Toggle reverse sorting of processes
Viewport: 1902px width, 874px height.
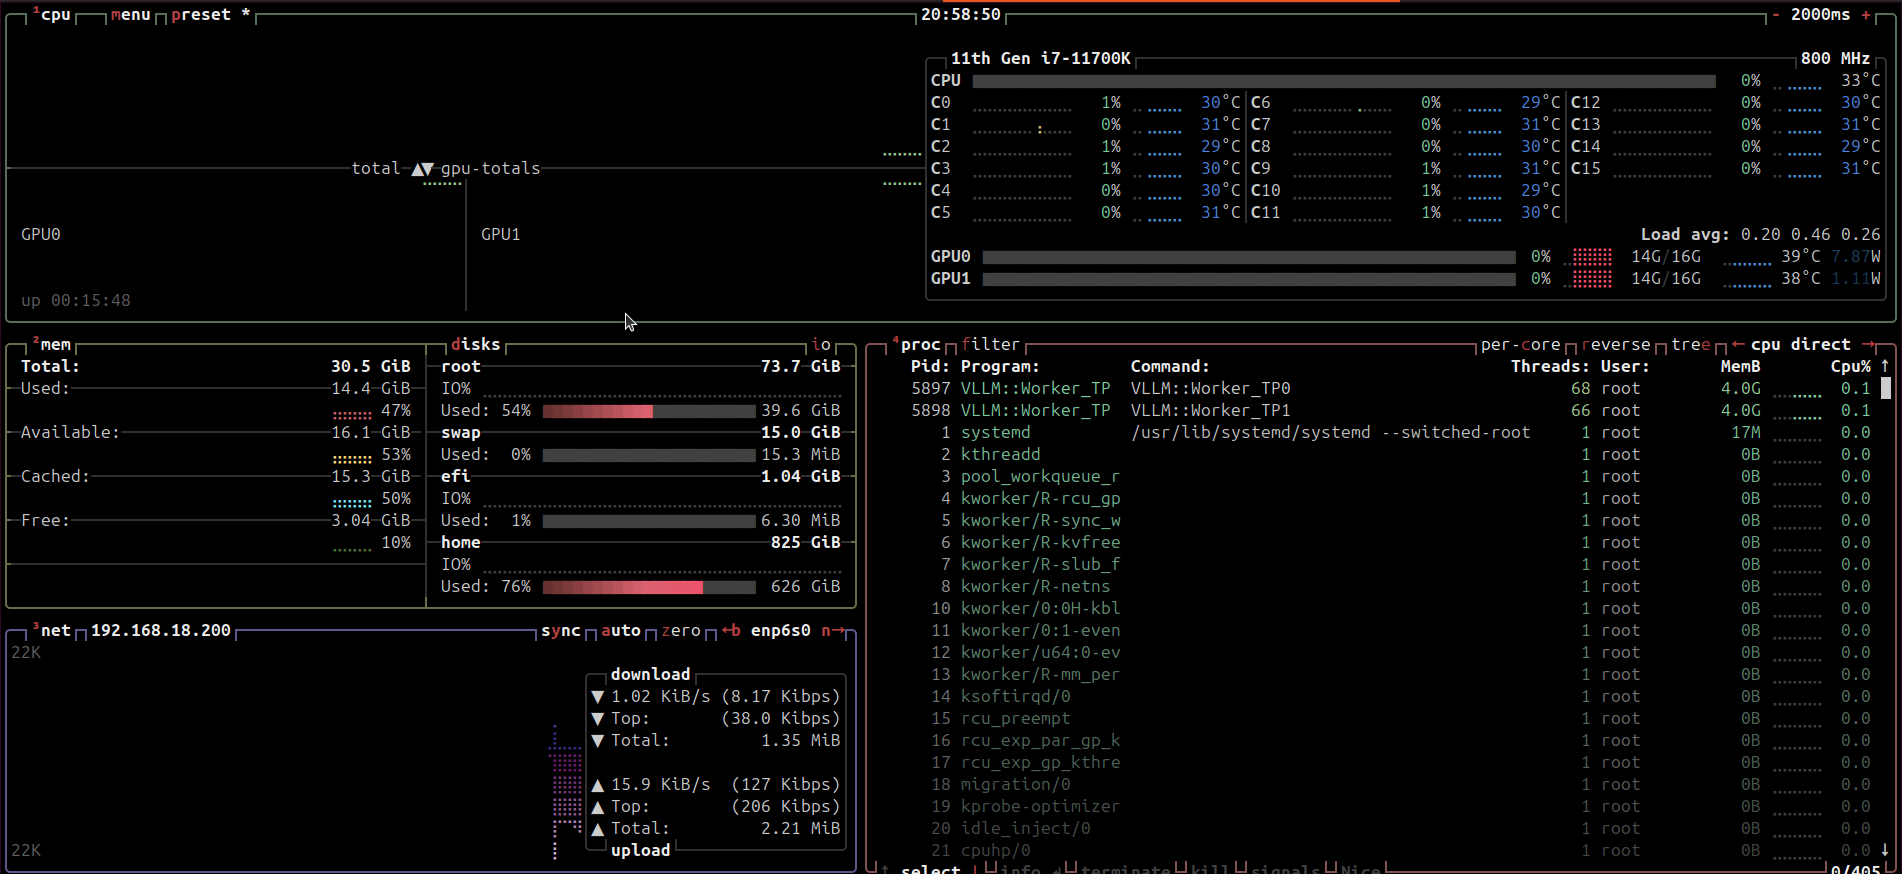tap(1616, 344)
